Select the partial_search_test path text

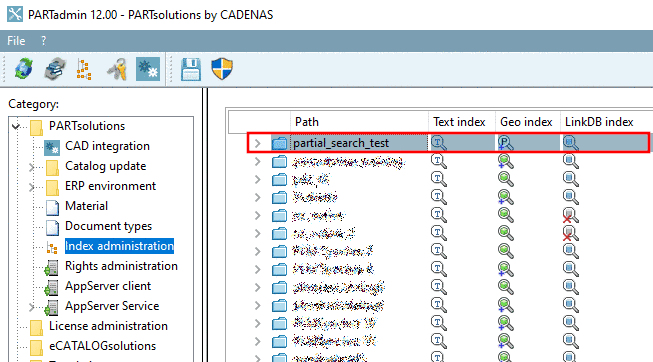point(341,143)
